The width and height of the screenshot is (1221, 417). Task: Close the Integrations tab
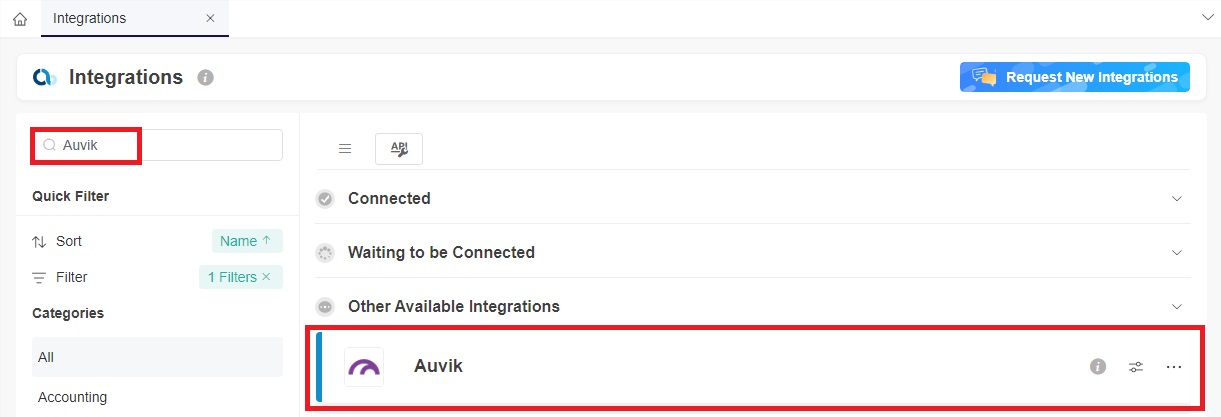click(210, 18)
